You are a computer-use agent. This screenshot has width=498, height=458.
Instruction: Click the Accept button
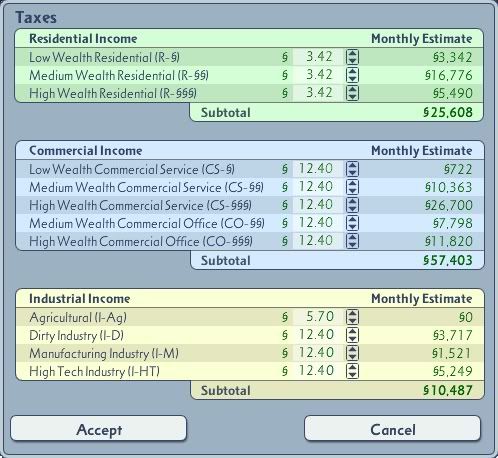click(x=99, y=429)
